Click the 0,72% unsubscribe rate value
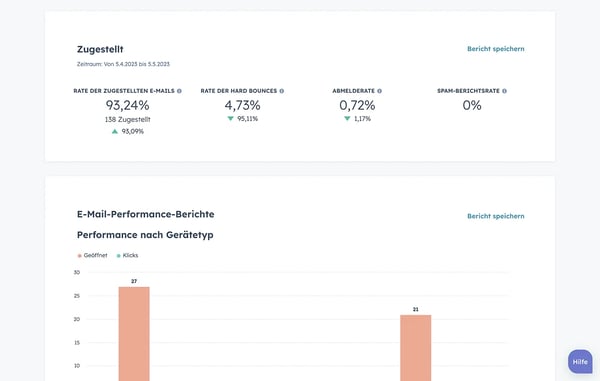This screenshot has height=381, width=600. 357,105
